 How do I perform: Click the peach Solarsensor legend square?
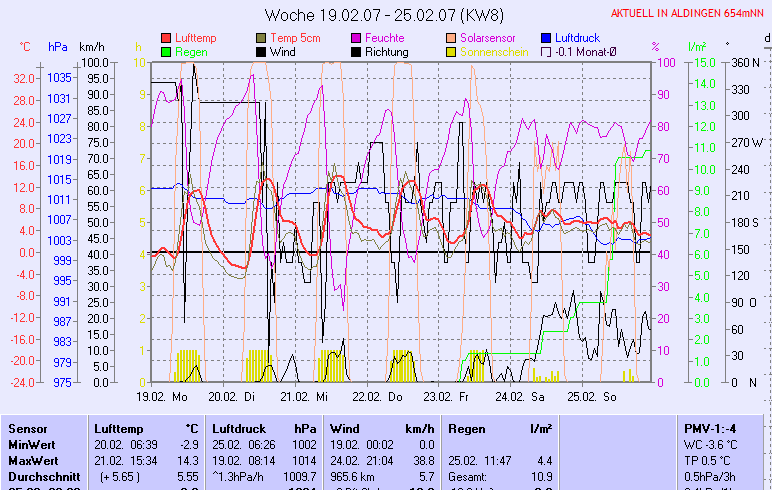[x=451, y=38]
